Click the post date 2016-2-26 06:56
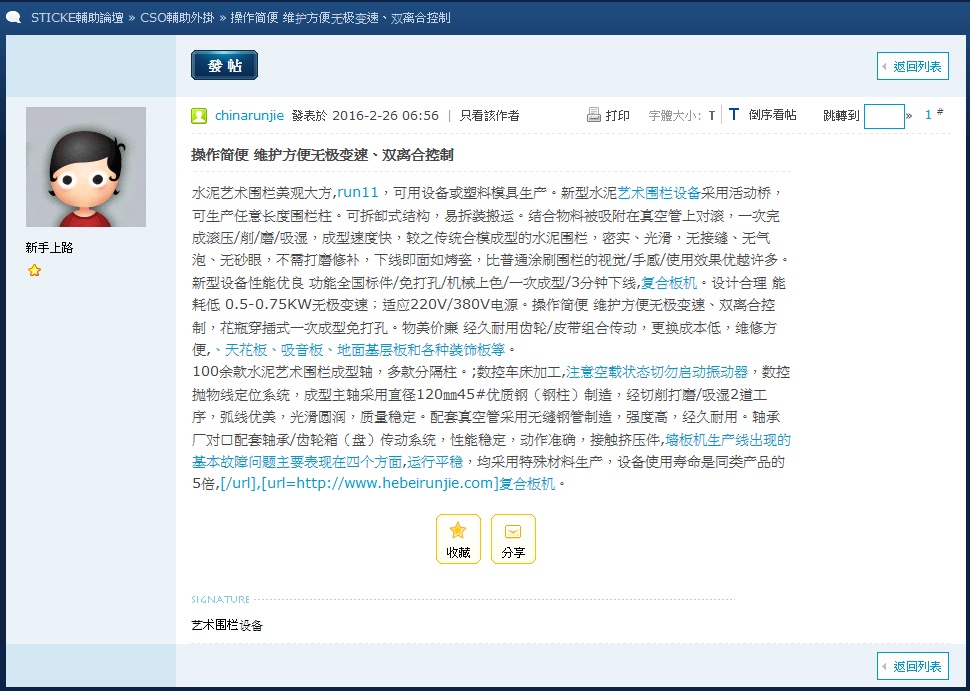The image size is (970, 691). [x=385, y=116]
